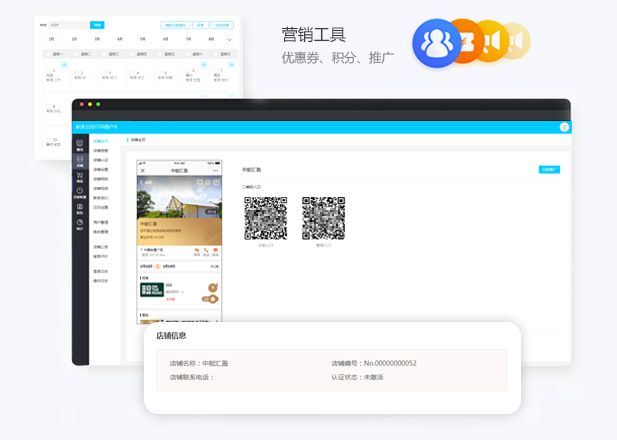Click the orange coupon marketing icon
617x440 pixels.
point(465,42)
